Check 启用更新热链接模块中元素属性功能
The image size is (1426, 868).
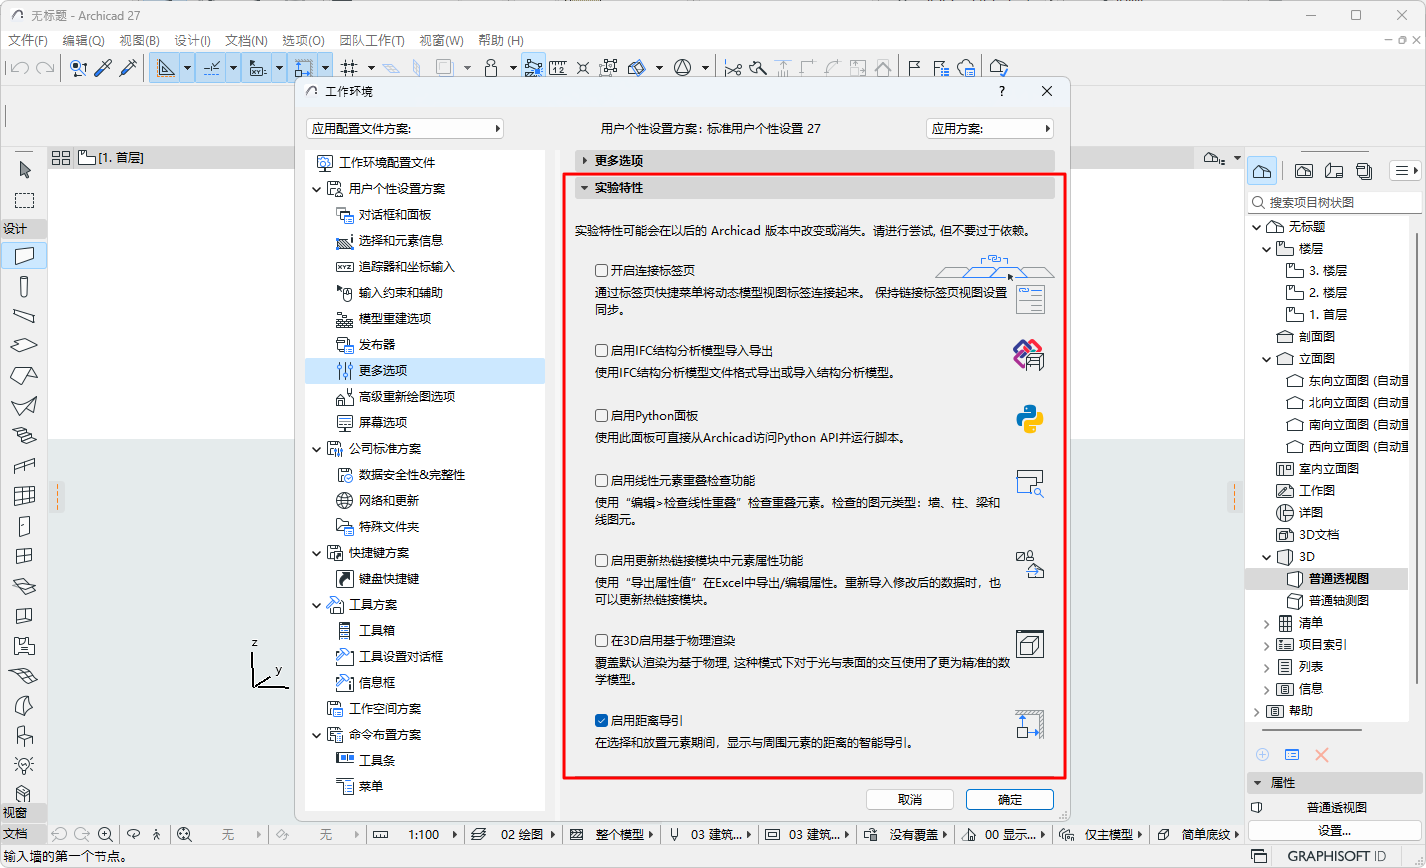601,561
